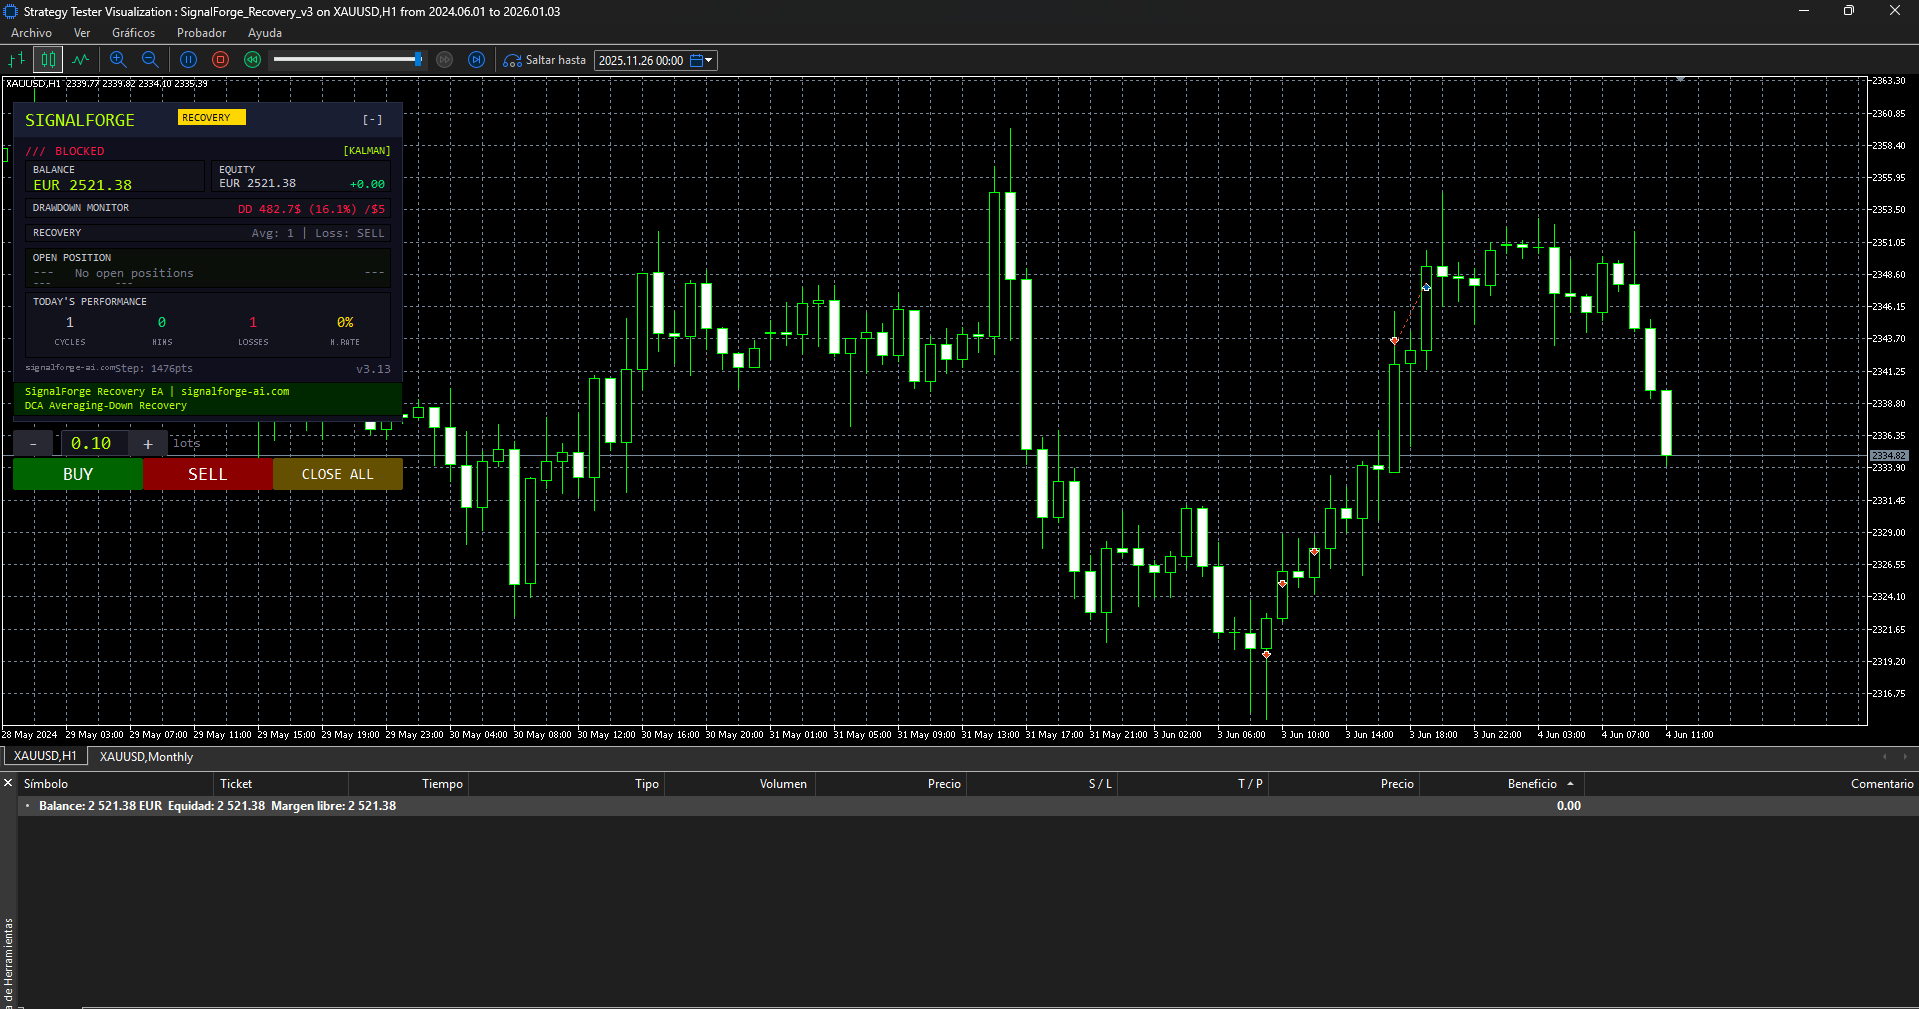Click the red SELL button
This screenshot has height=1009, width=1919.
[x=208, y=474]
